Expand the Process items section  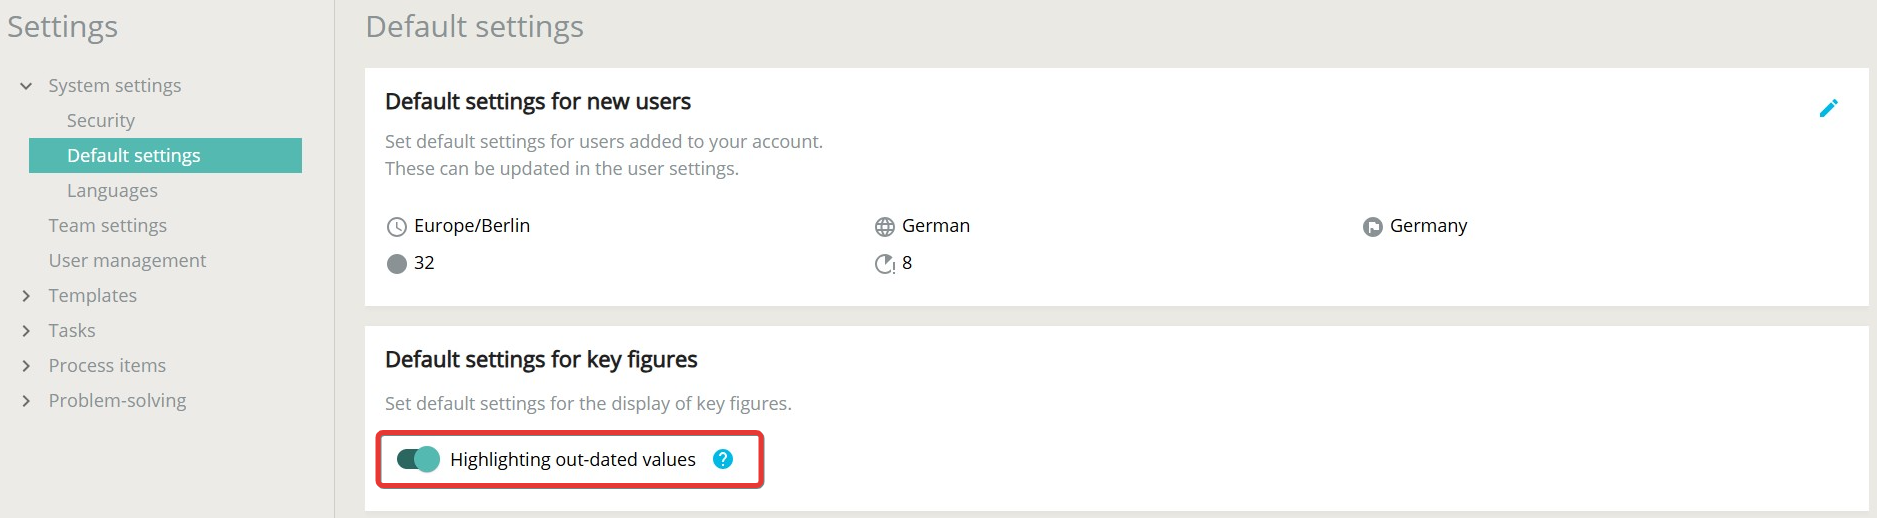[x=26, y=366]
